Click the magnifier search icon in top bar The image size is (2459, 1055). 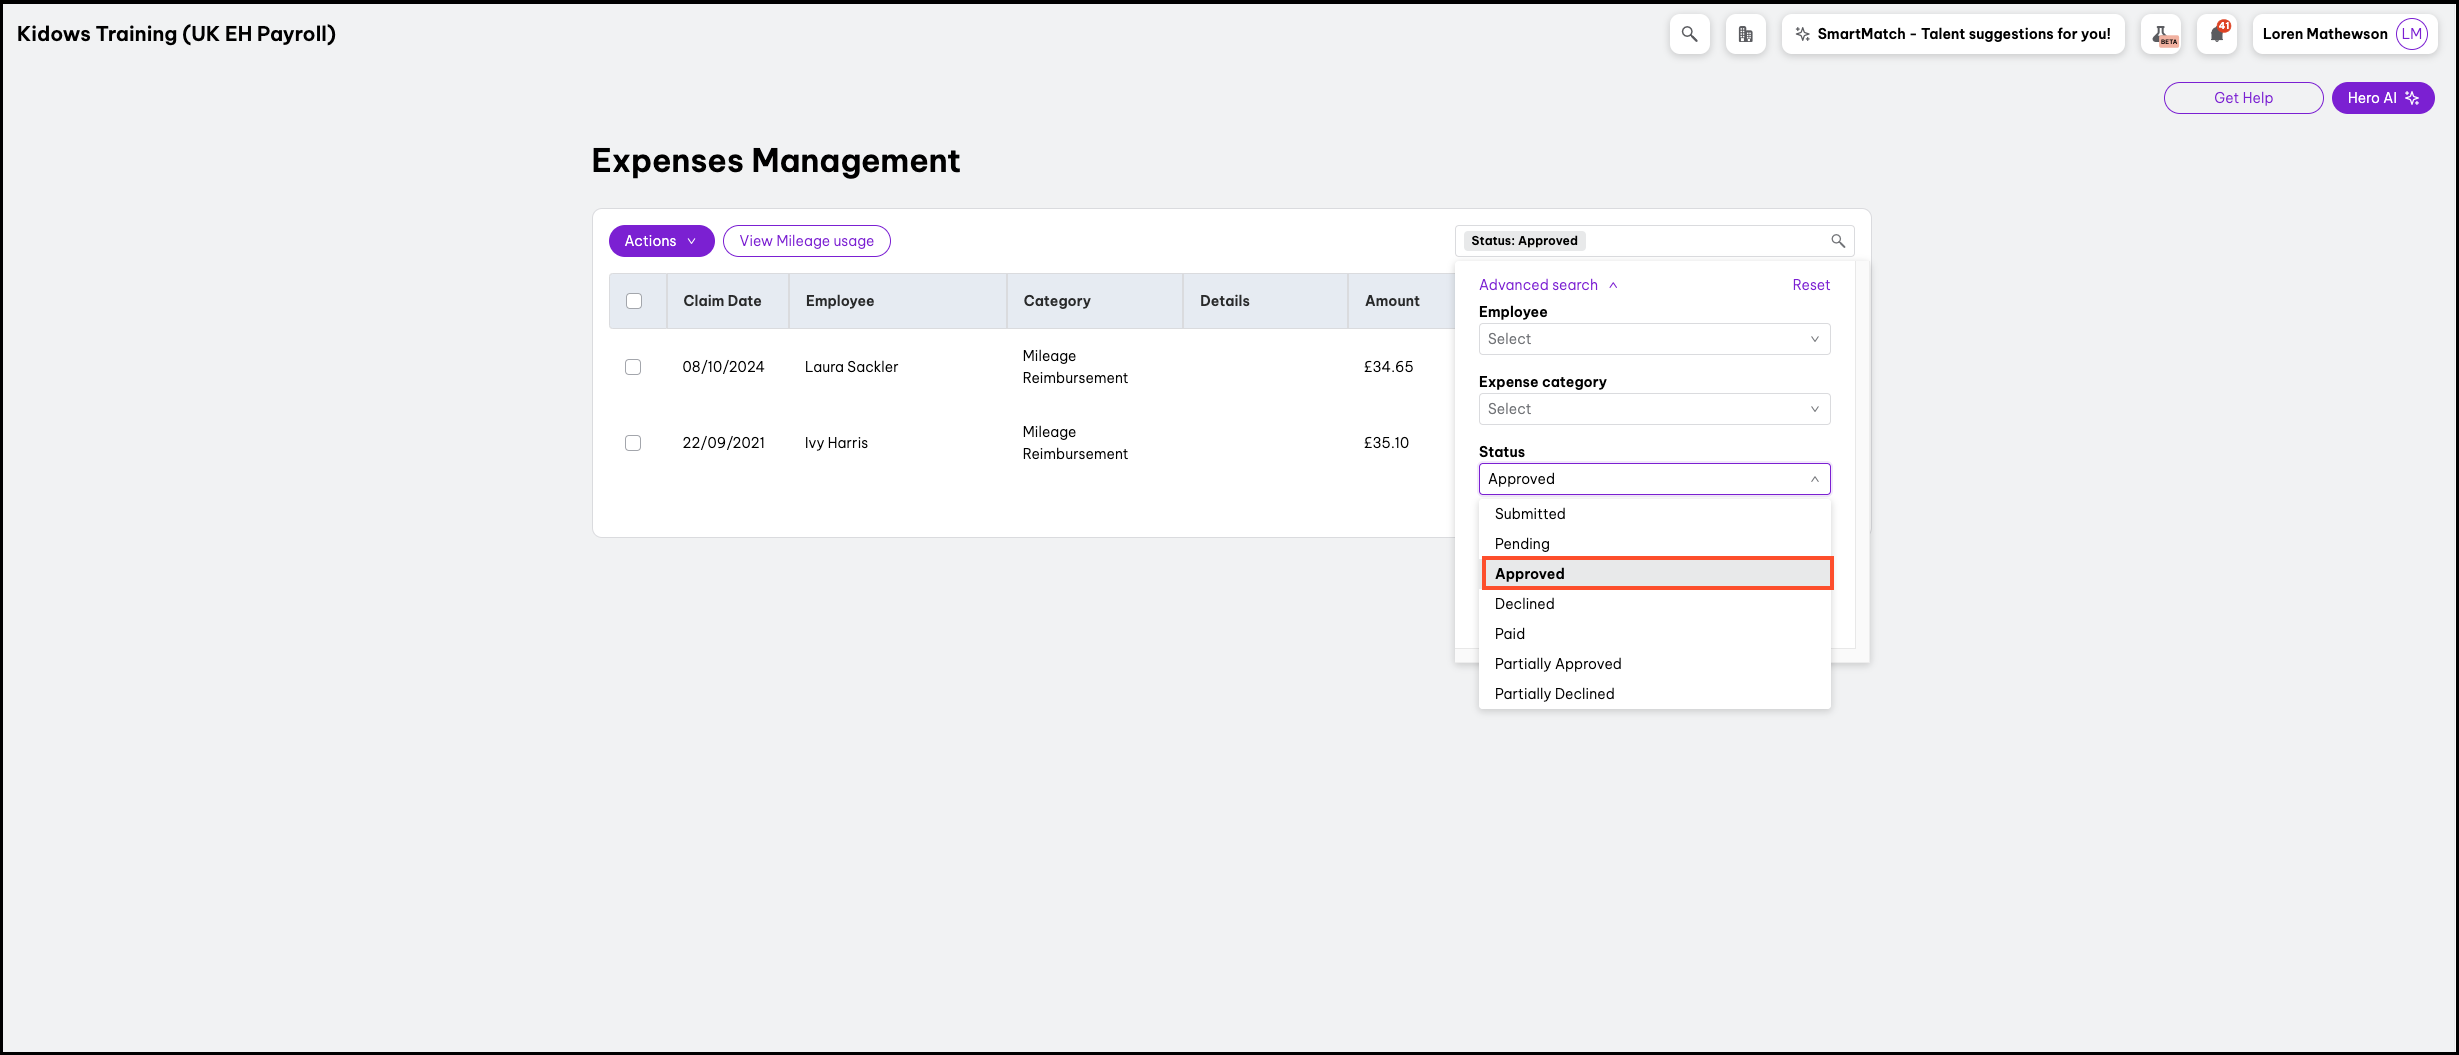coord(1689,34)
